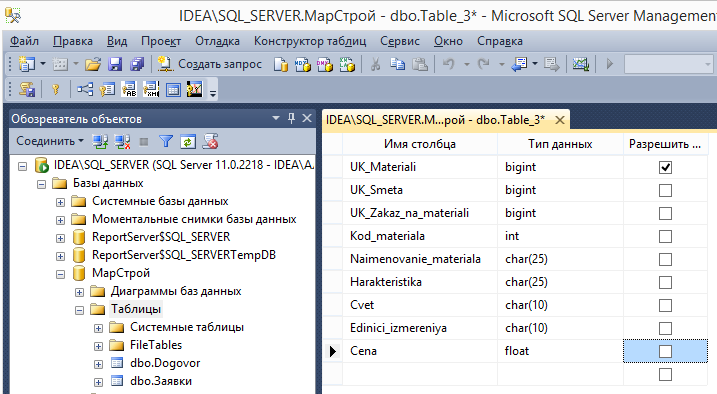The width and height of the screenshot is (717, 394).
Task: Check allow nulls for Cena
Action: (665, 351)
